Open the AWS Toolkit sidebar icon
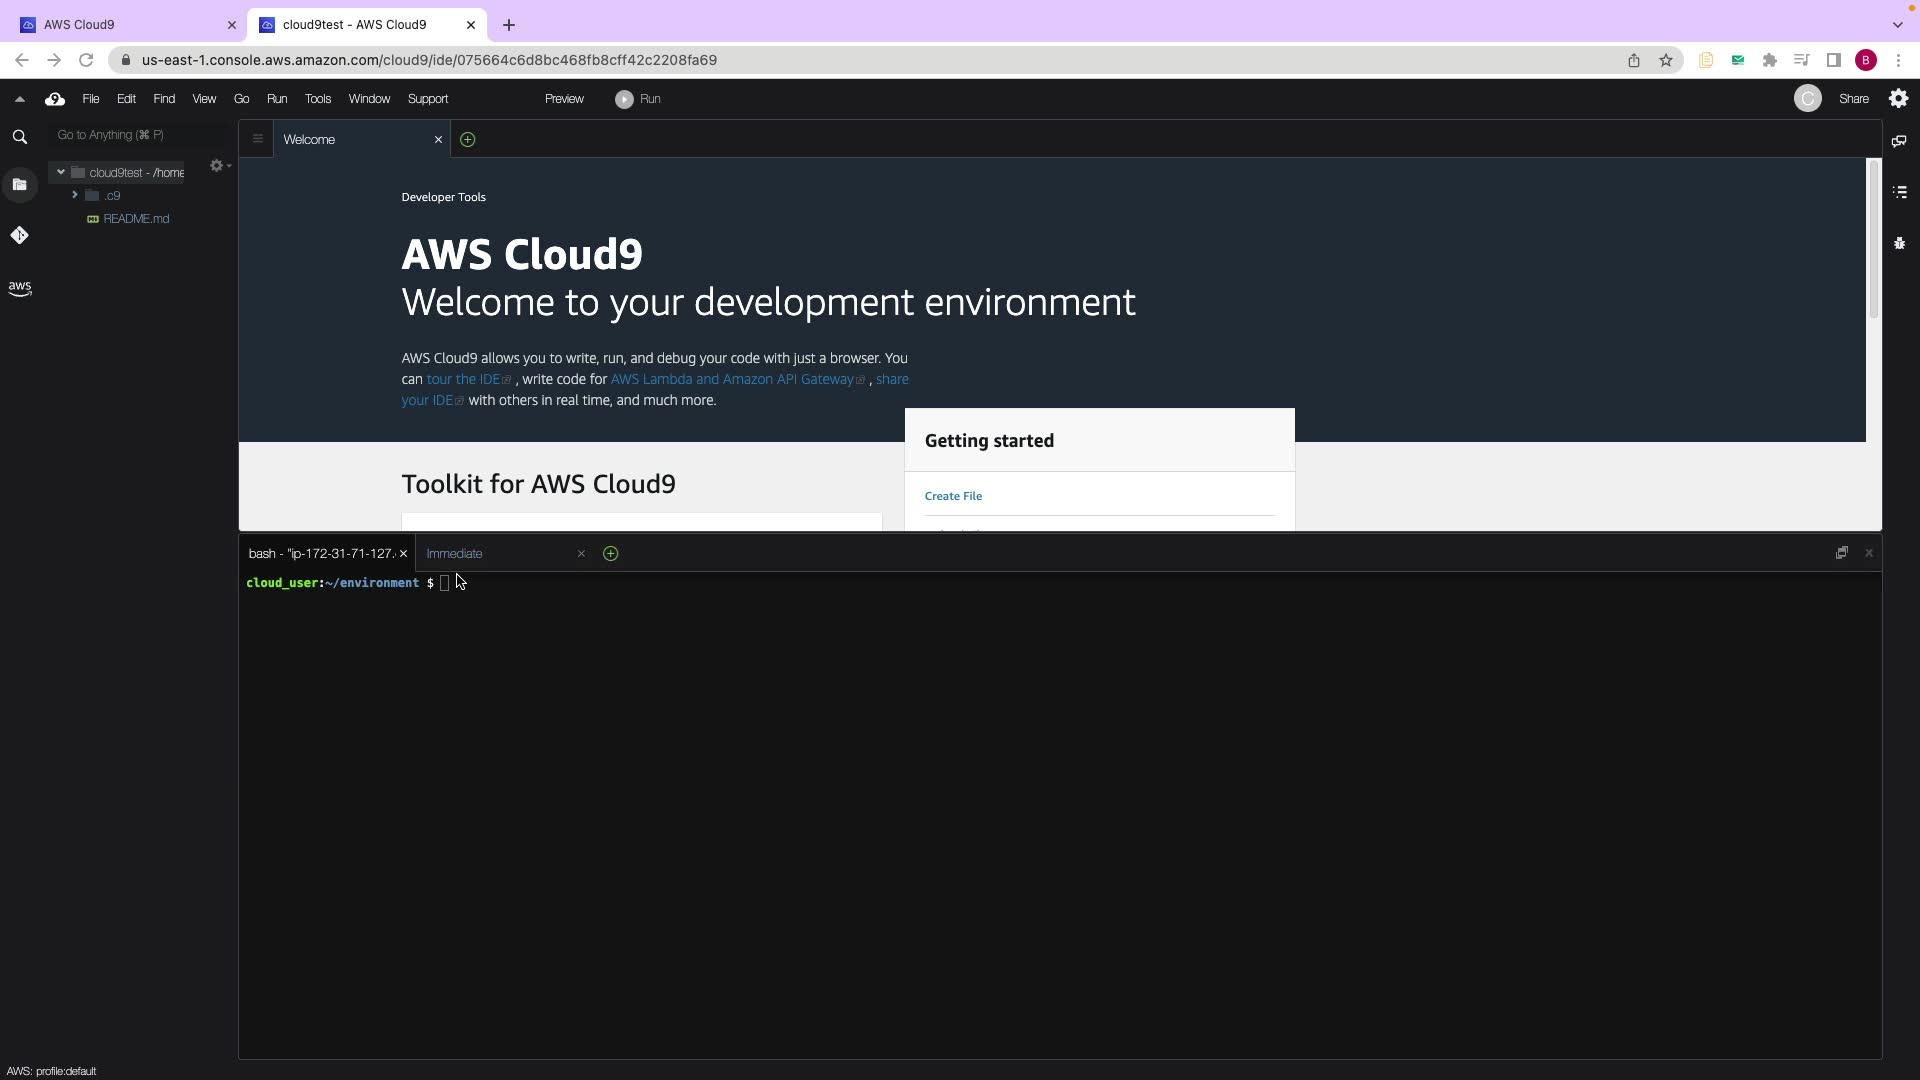 [x=19, y=288]
